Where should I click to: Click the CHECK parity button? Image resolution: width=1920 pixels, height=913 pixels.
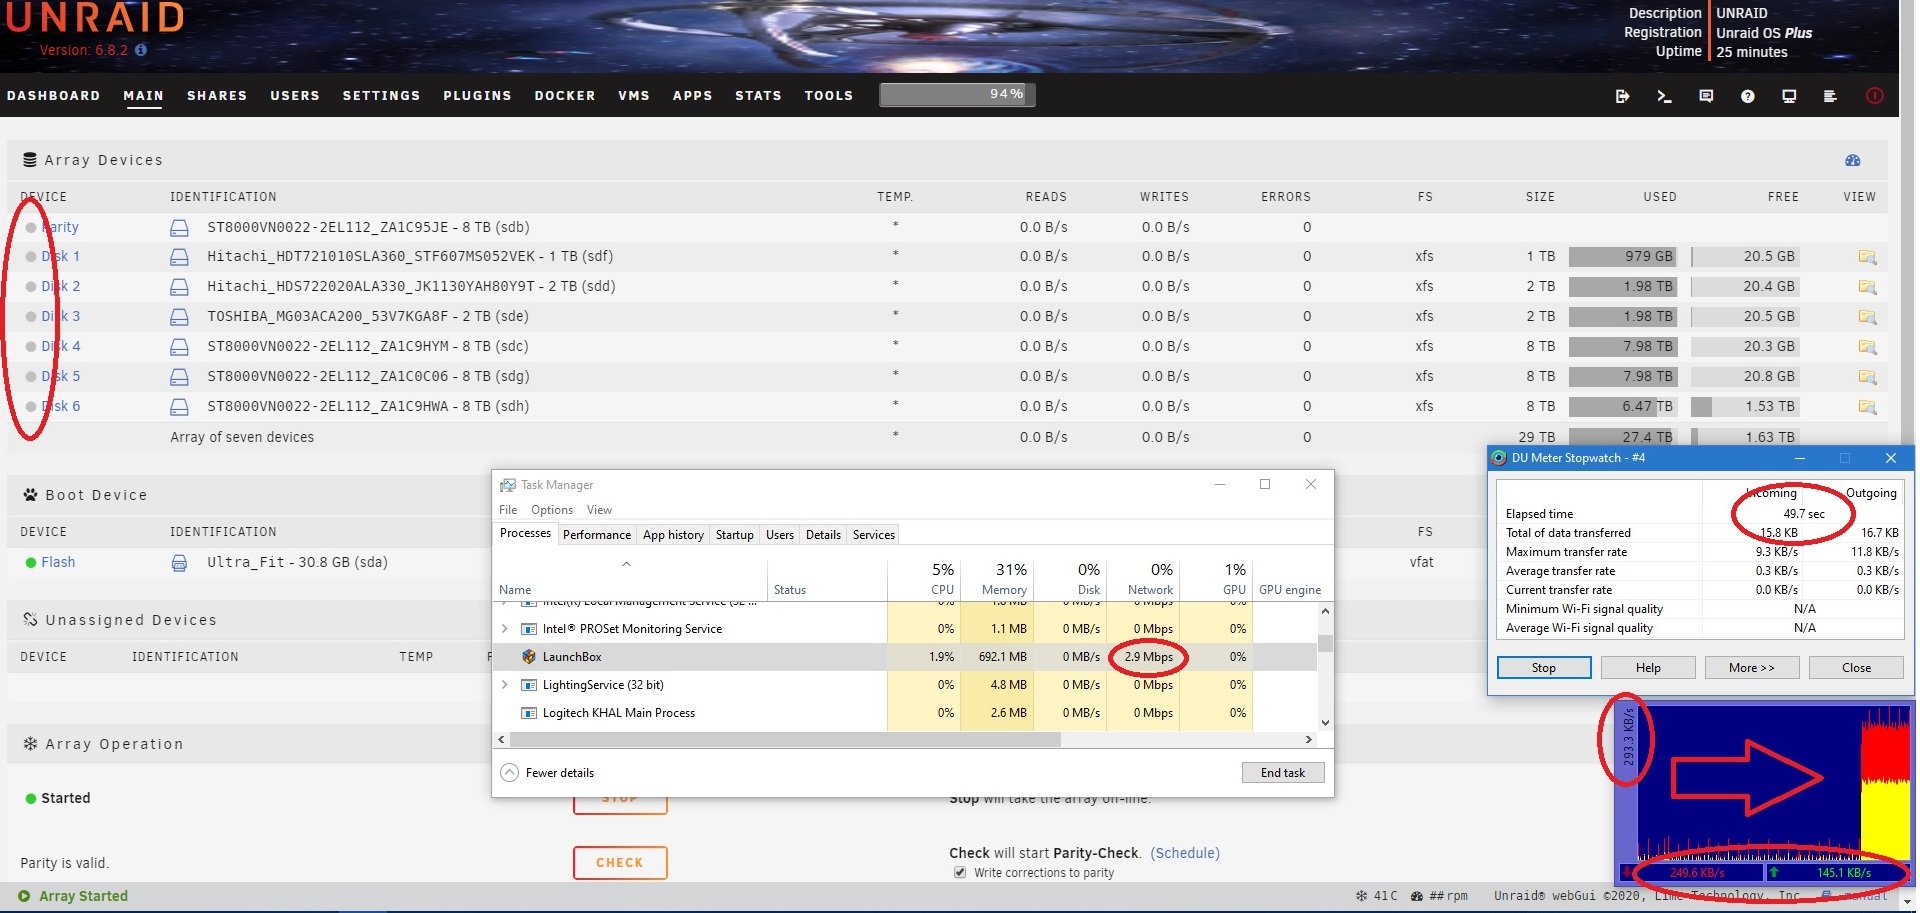pyautogui.click(x=620, y=863)
